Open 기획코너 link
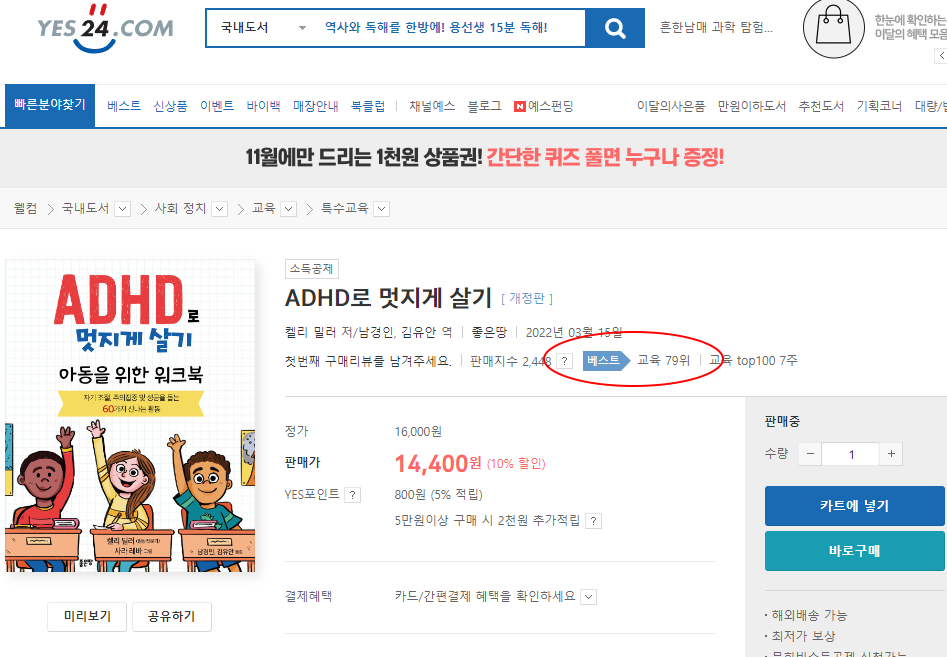Screen dimensions: 947x657 coord(879,106)
